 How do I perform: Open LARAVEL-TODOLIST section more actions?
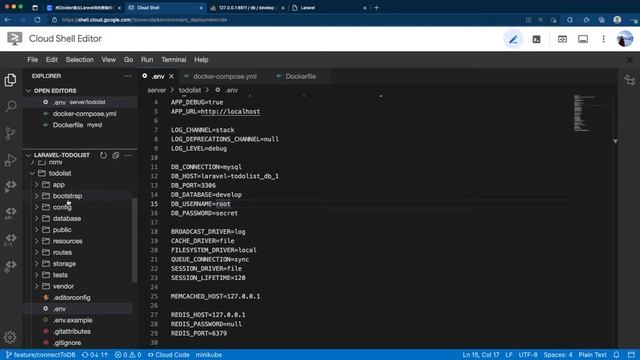pyautogui.click(x=128, y=156)
